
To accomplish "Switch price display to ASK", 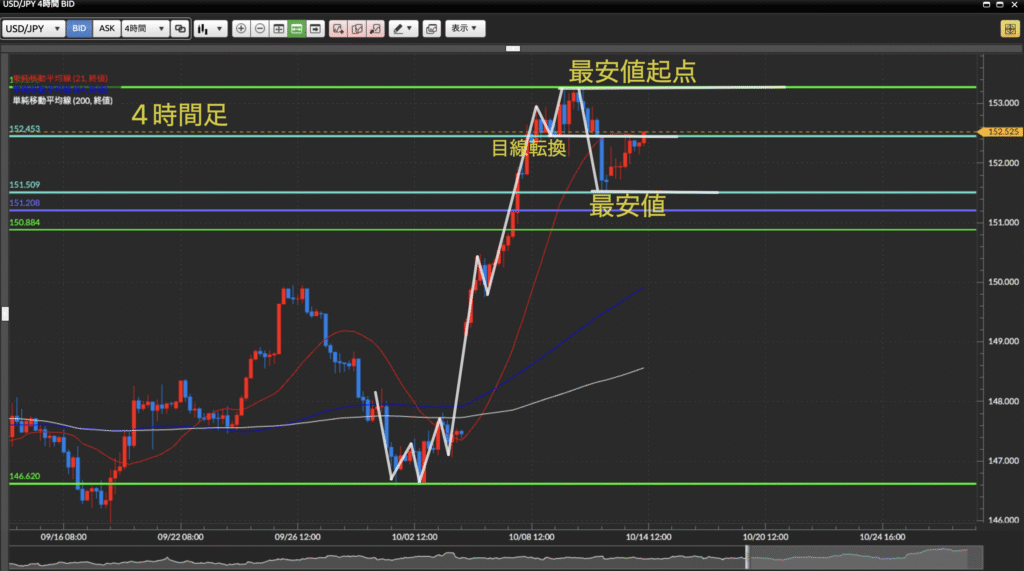I will click(x=106, y=29).
